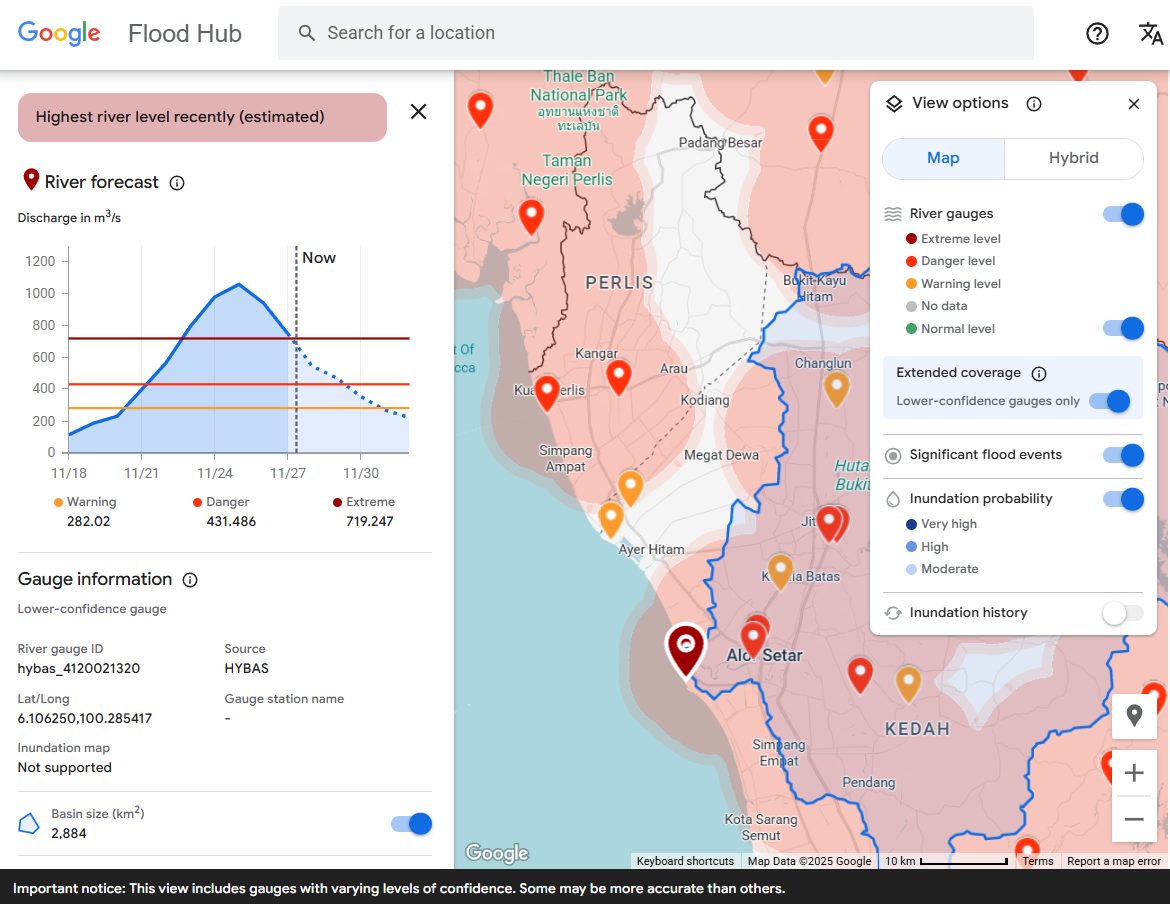1170x904 pixels.
Task: Click the Search for a location field
Action: (x=655, y=33)
